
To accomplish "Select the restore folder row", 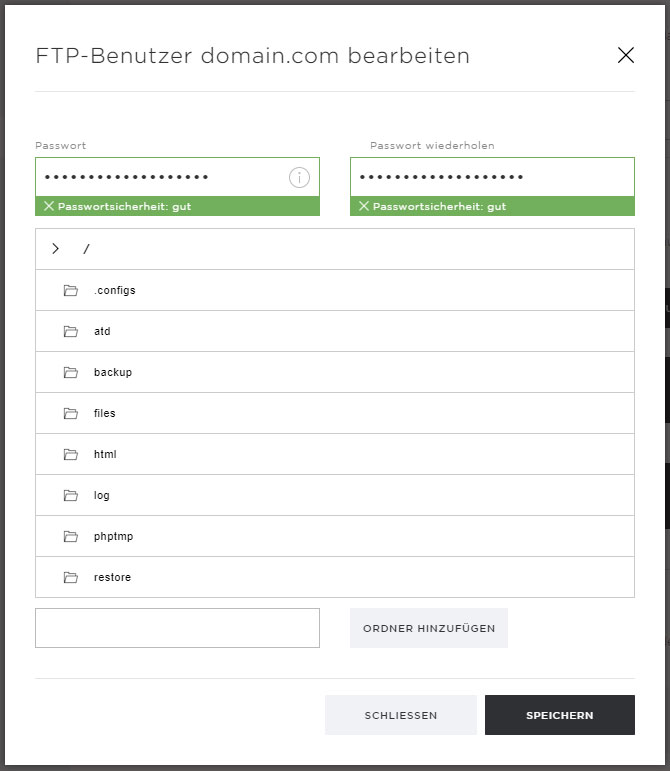I will 335,577.
